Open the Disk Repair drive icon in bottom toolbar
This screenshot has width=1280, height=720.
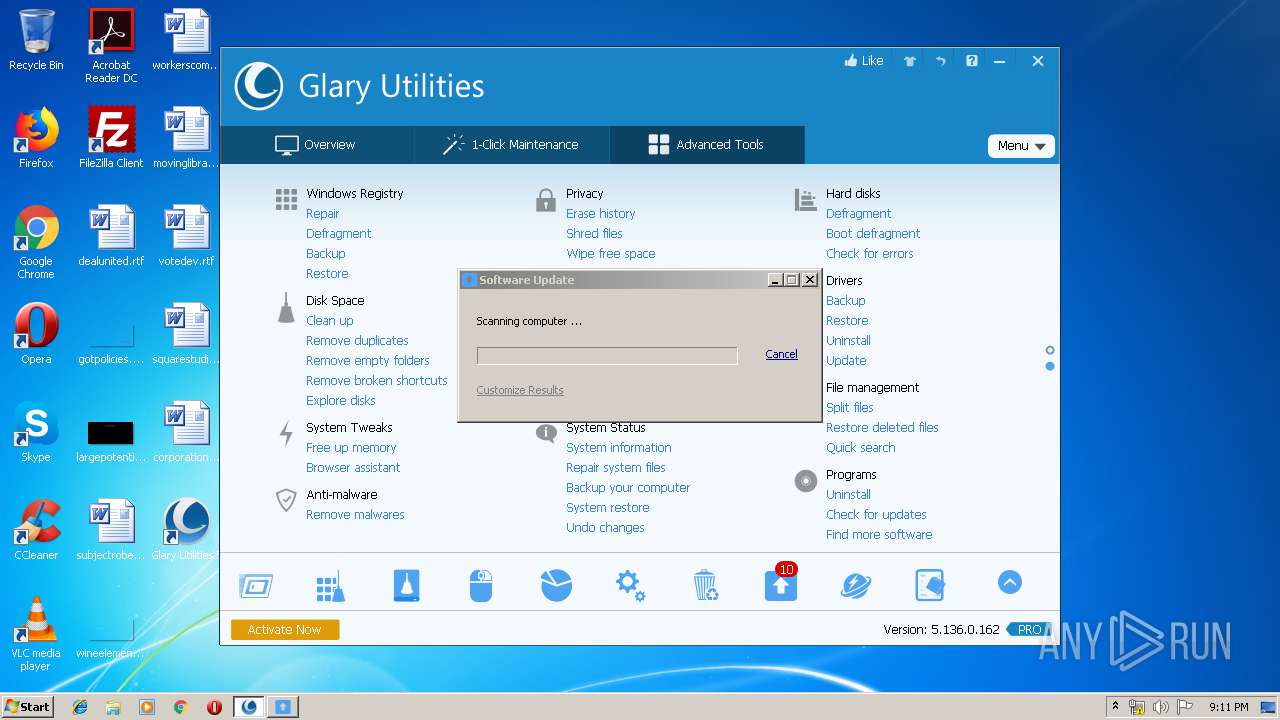(x=406, y=585)
